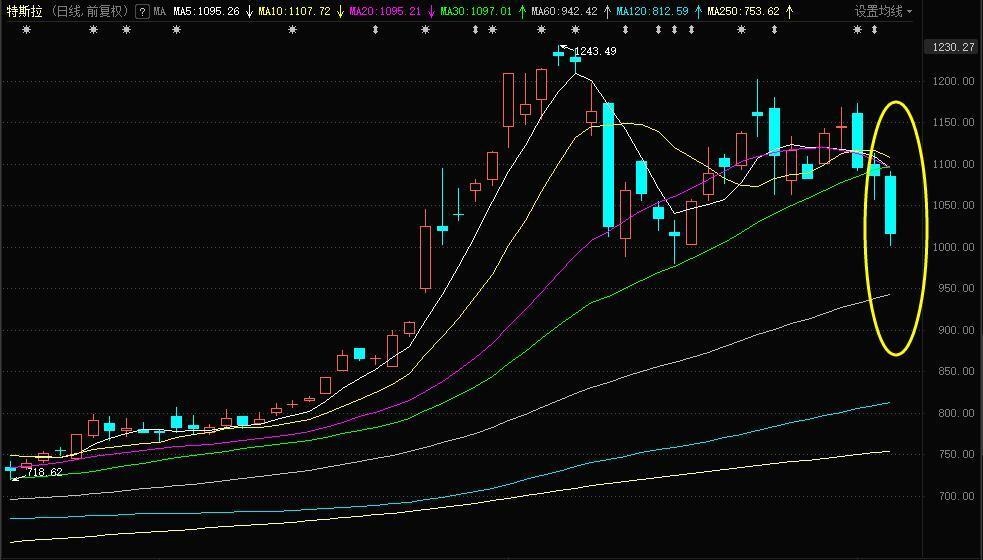Click the up arrow after MA250 value
This screenshot has width=983, height=560.
pyautogui.click(x=790, y=12)
